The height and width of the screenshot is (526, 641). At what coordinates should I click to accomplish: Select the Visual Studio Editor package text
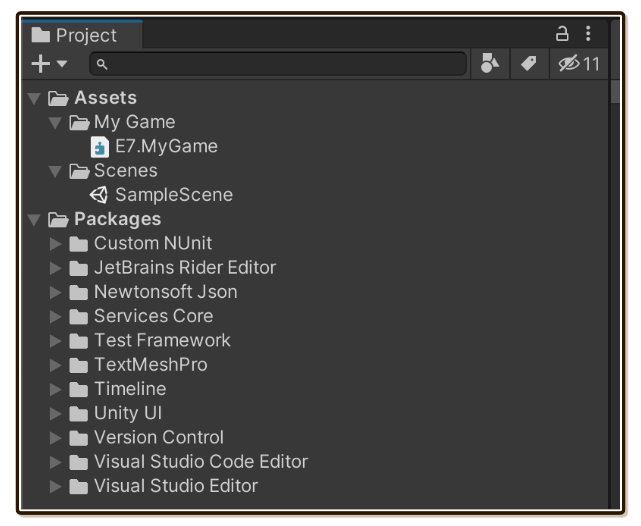pyautogui.click(x=176, y=486)
